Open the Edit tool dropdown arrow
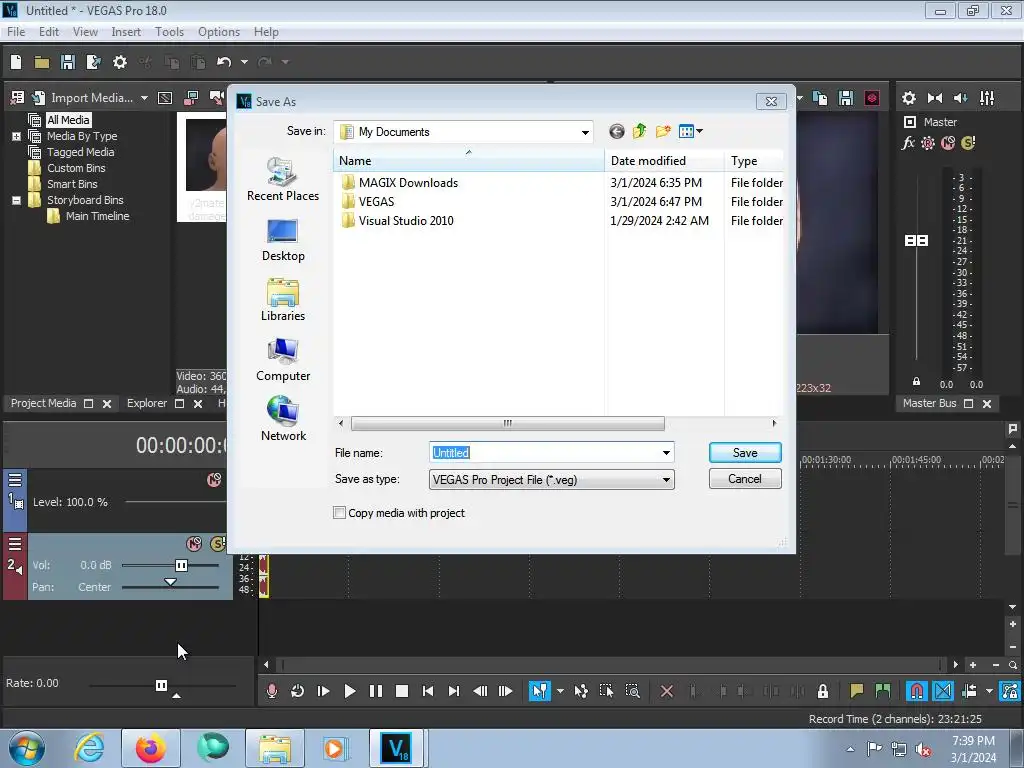The height and width of the screenshot is (768, 1024). tap(560, 691)
